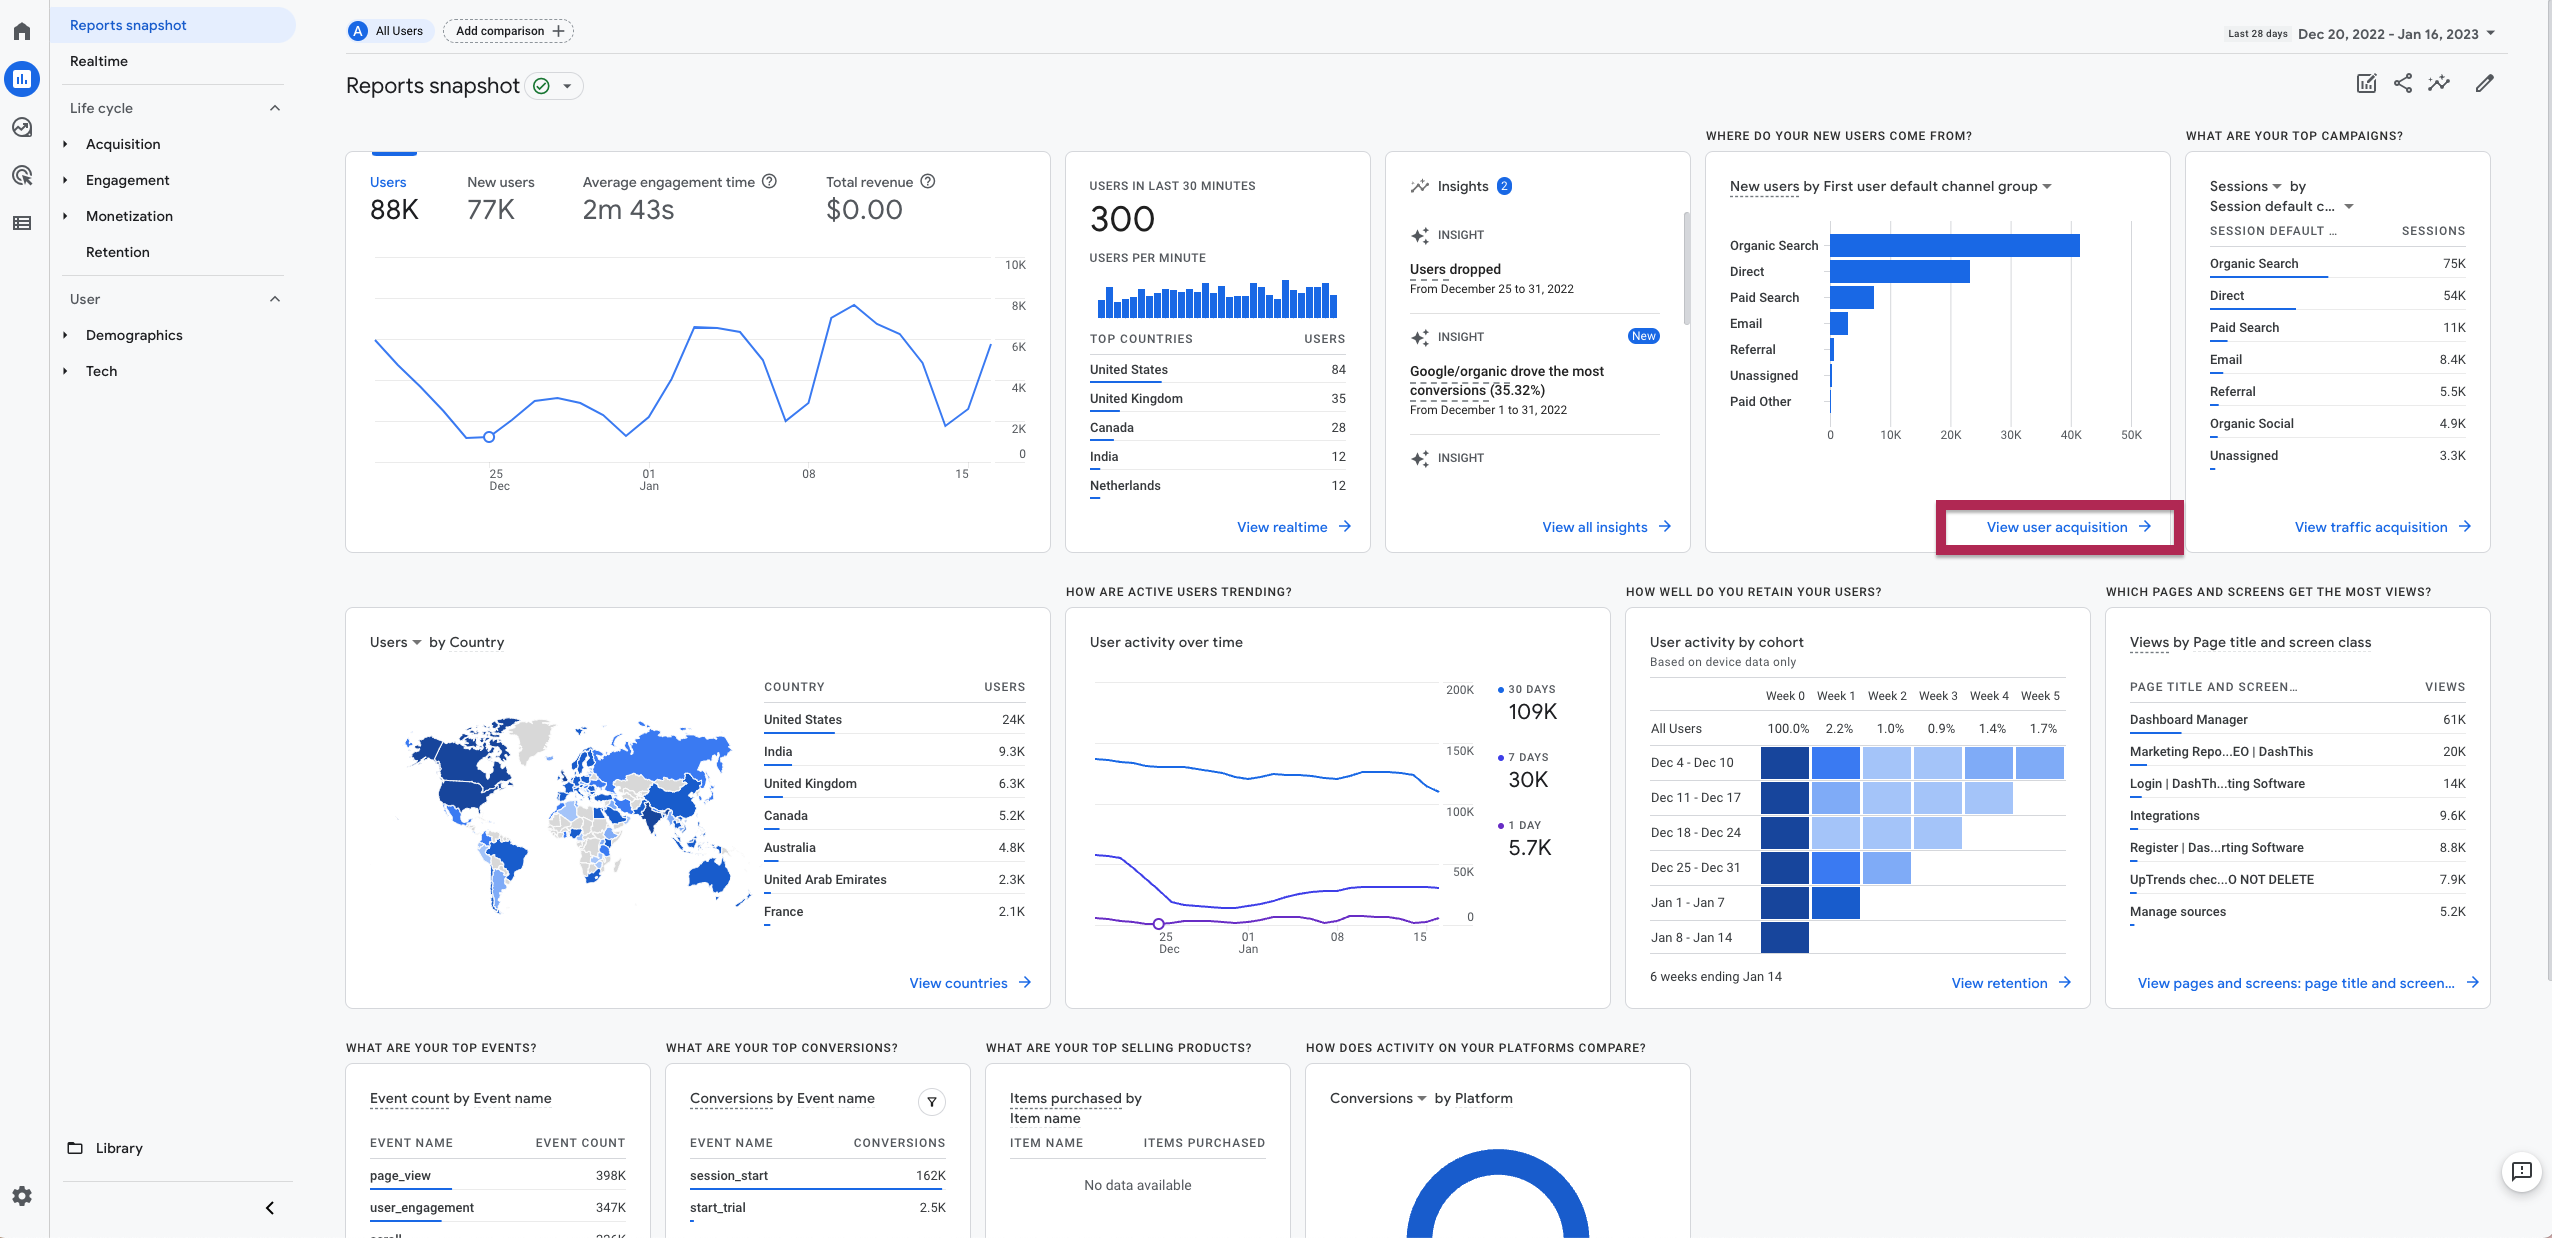Collapse the User section
The width and height of the screenshot is (2552, 1238).
click(x=275, y=299)
